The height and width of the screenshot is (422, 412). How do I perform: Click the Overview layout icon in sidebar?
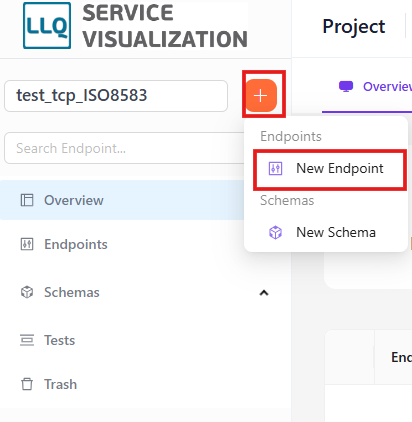click(x=27, y=200)
